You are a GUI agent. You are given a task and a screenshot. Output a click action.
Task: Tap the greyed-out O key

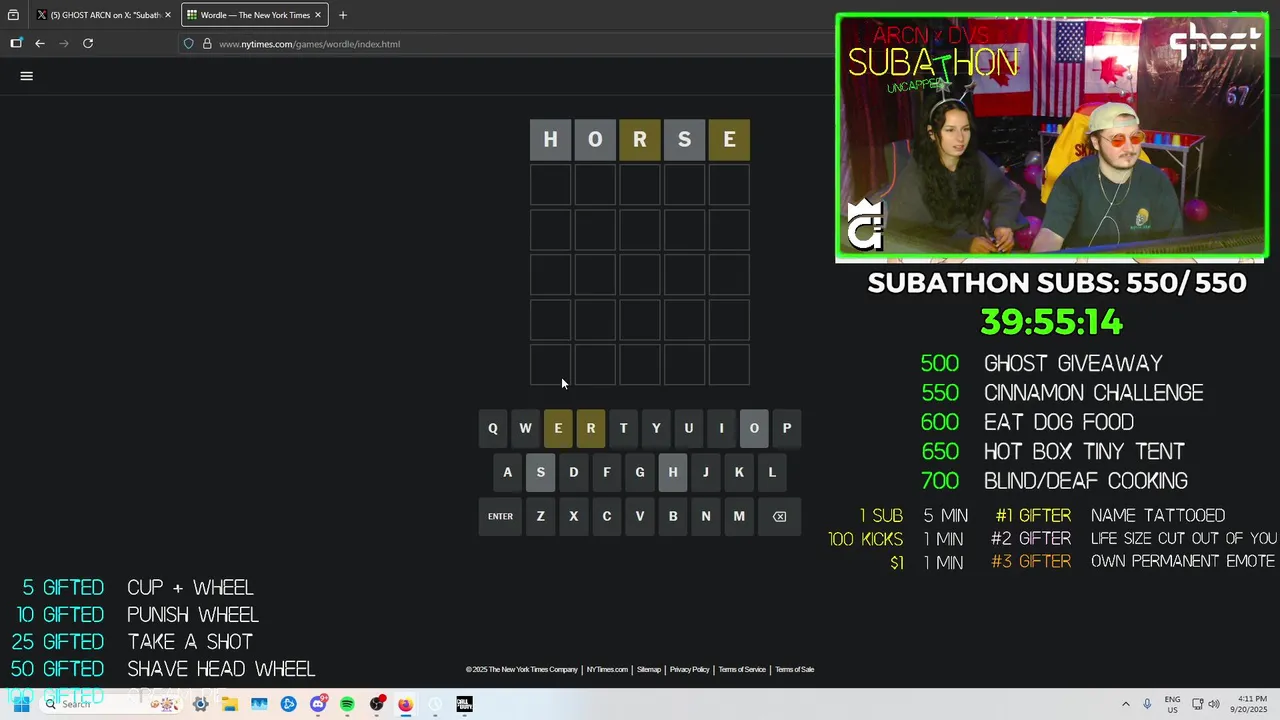click(x=754, y=429)
